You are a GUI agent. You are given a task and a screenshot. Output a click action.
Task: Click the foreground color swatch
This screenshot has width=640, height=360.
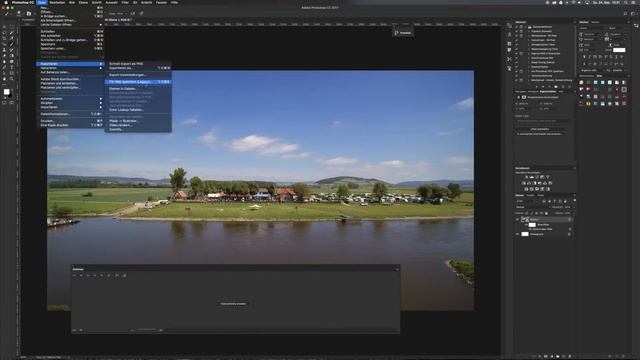coord(6,92)
